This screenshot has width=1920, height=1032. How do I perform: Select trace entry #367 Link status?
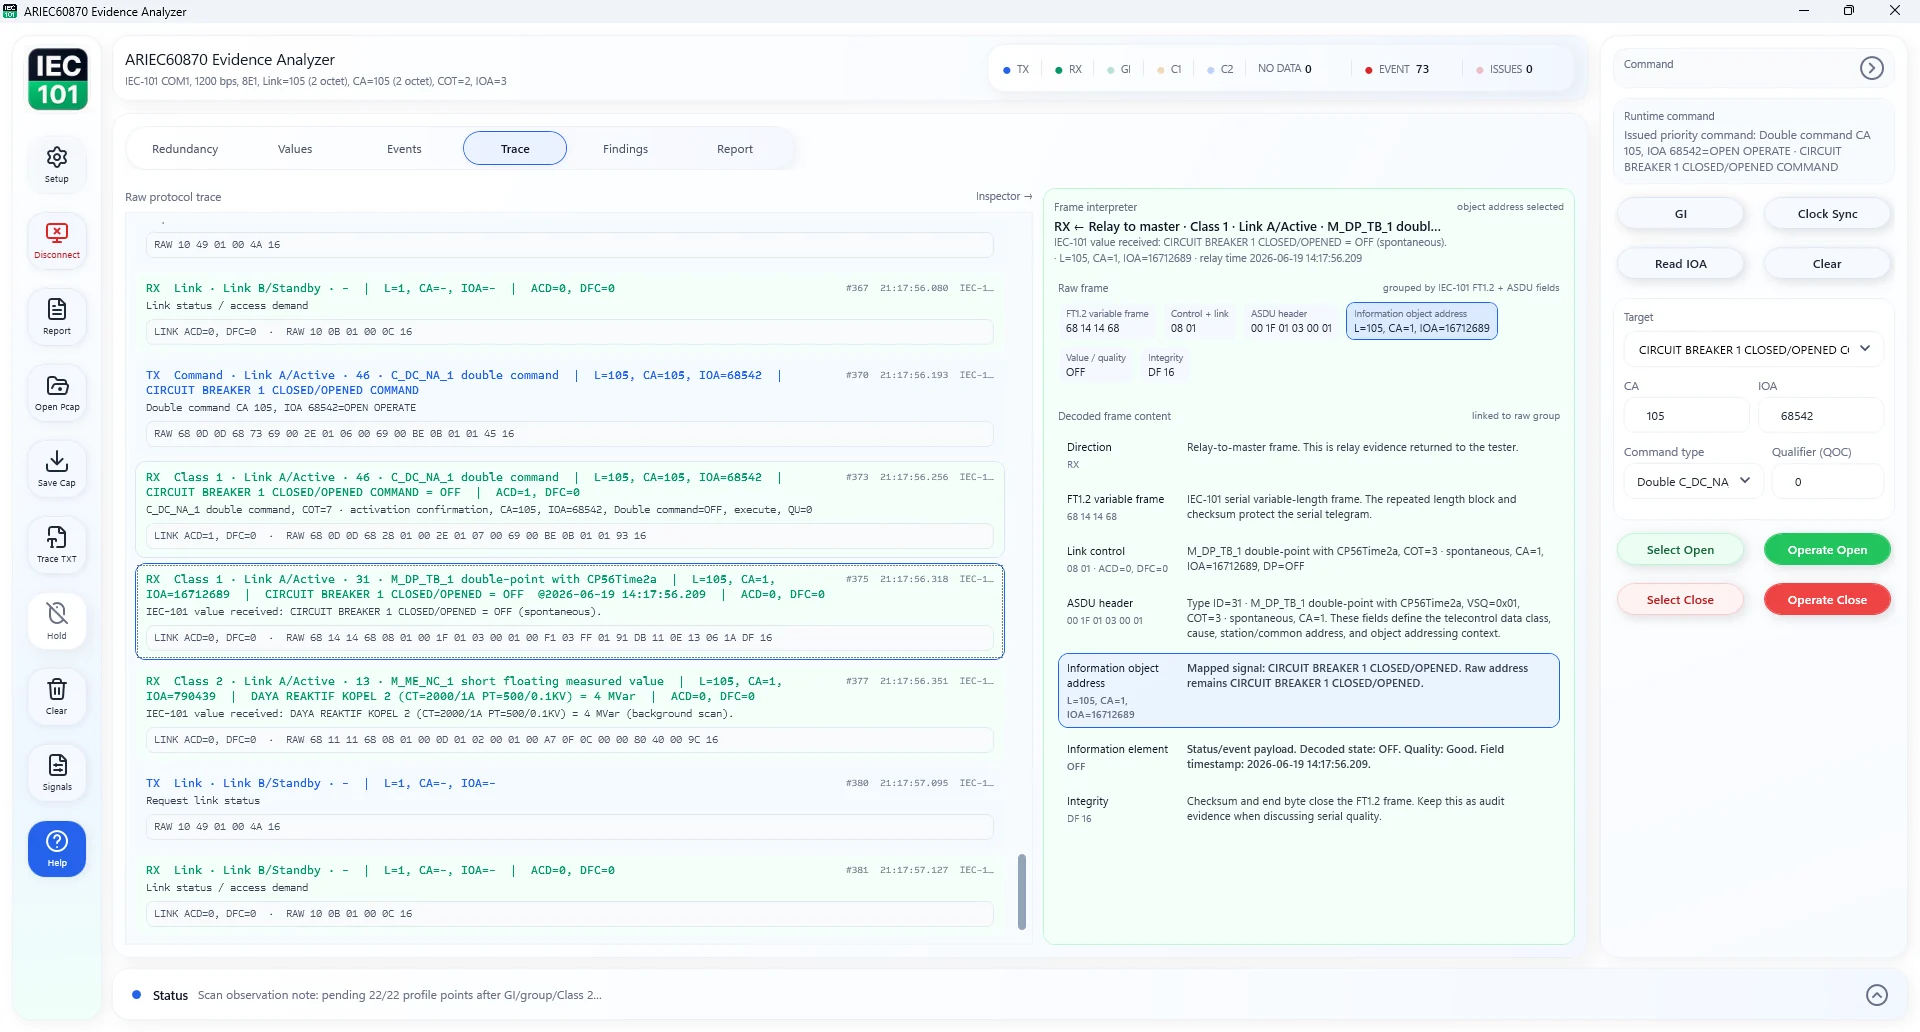pos(570,310)
